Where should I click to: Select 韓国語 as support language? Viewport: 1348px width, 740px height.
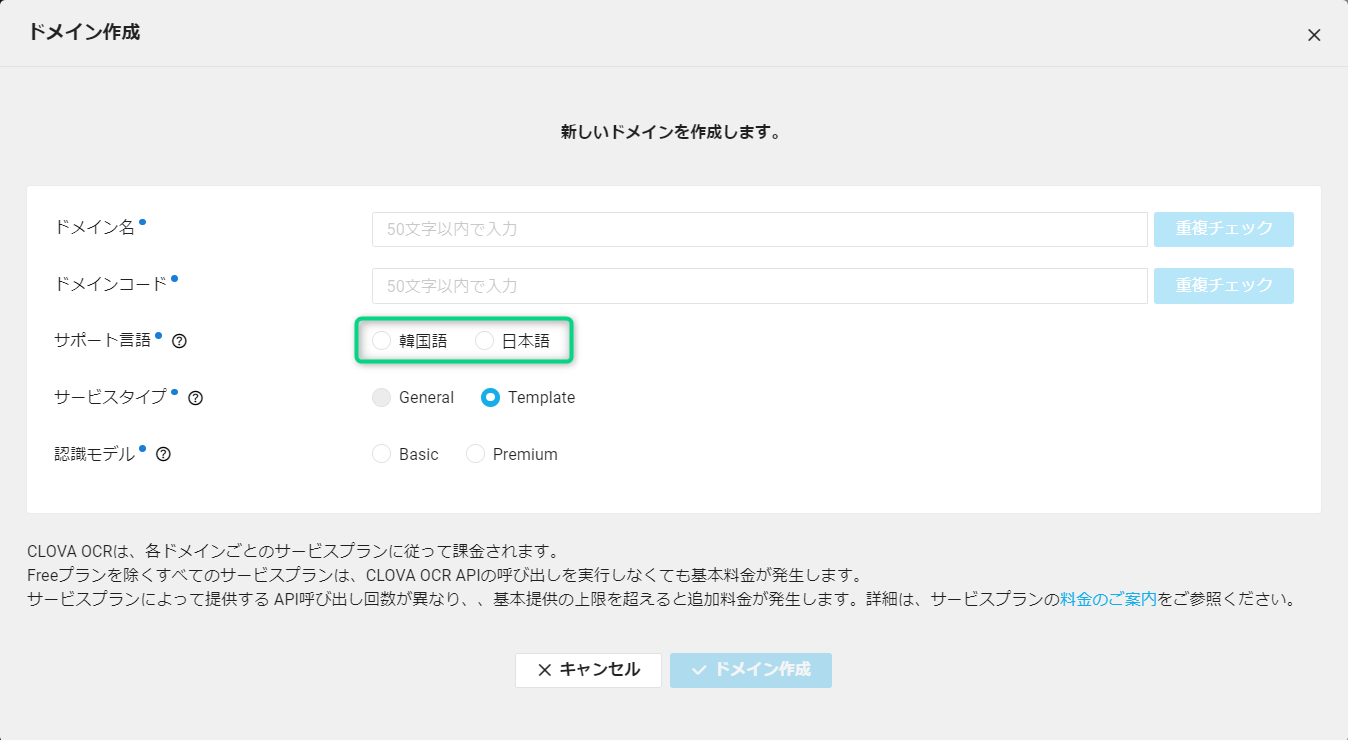pos(382,341)
